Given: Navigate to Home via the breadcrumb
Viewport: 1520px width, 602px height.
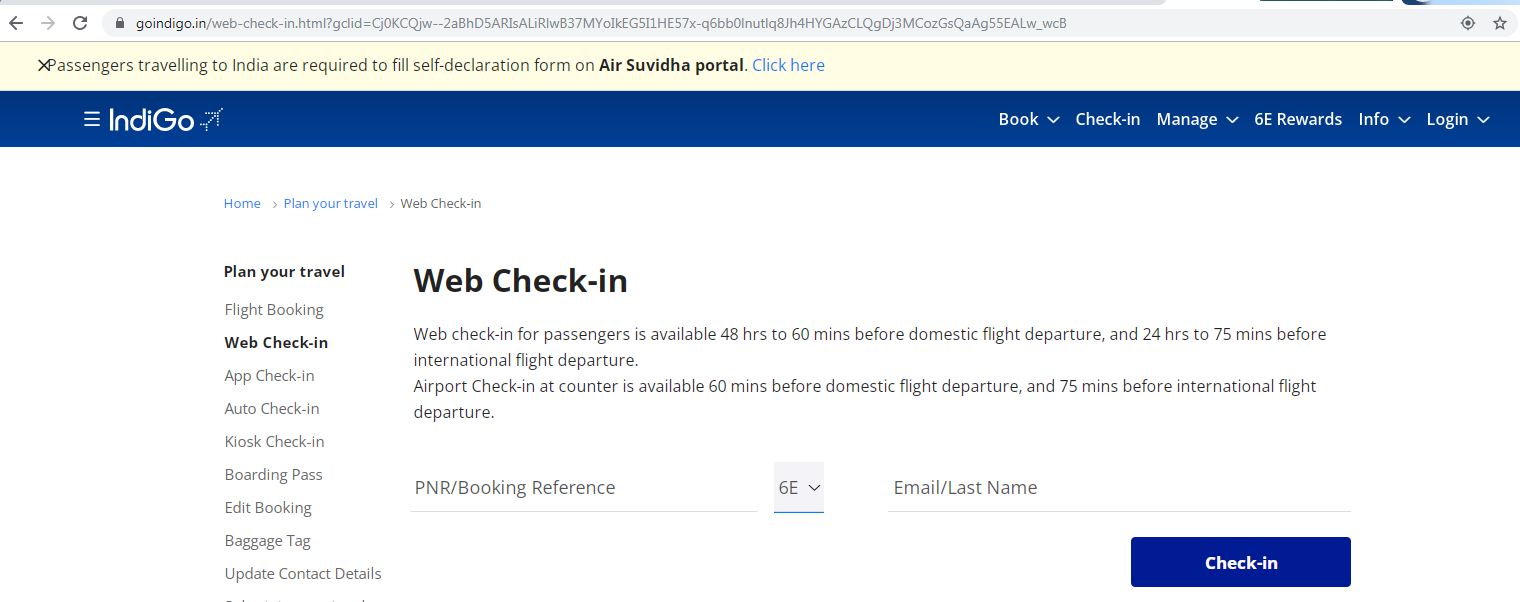Looking at the screenshot, I should coord(242,203).
